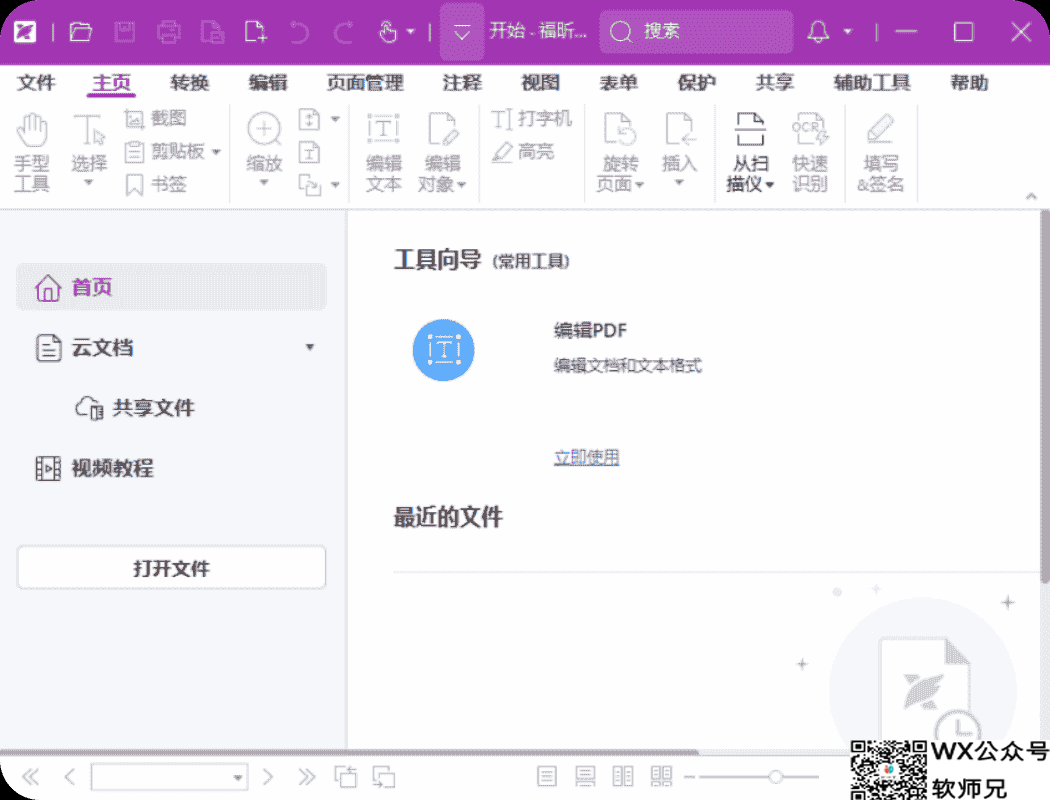Click the zoom slider handle in status bar
1050x800 pixels.
[776, 776]
